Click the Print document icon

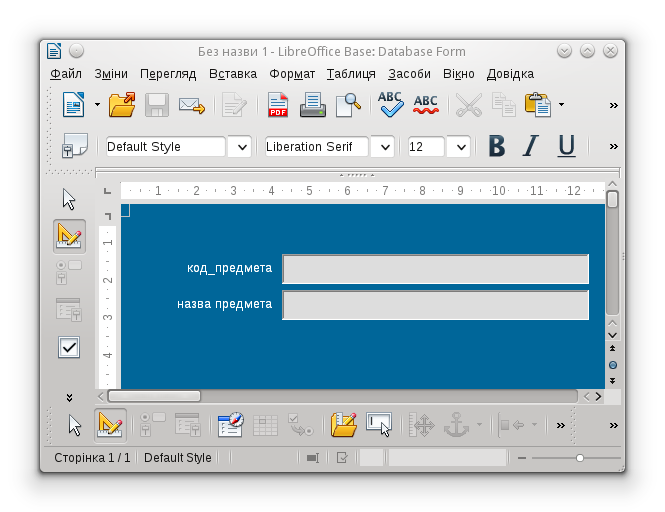(x=312, y=104)
